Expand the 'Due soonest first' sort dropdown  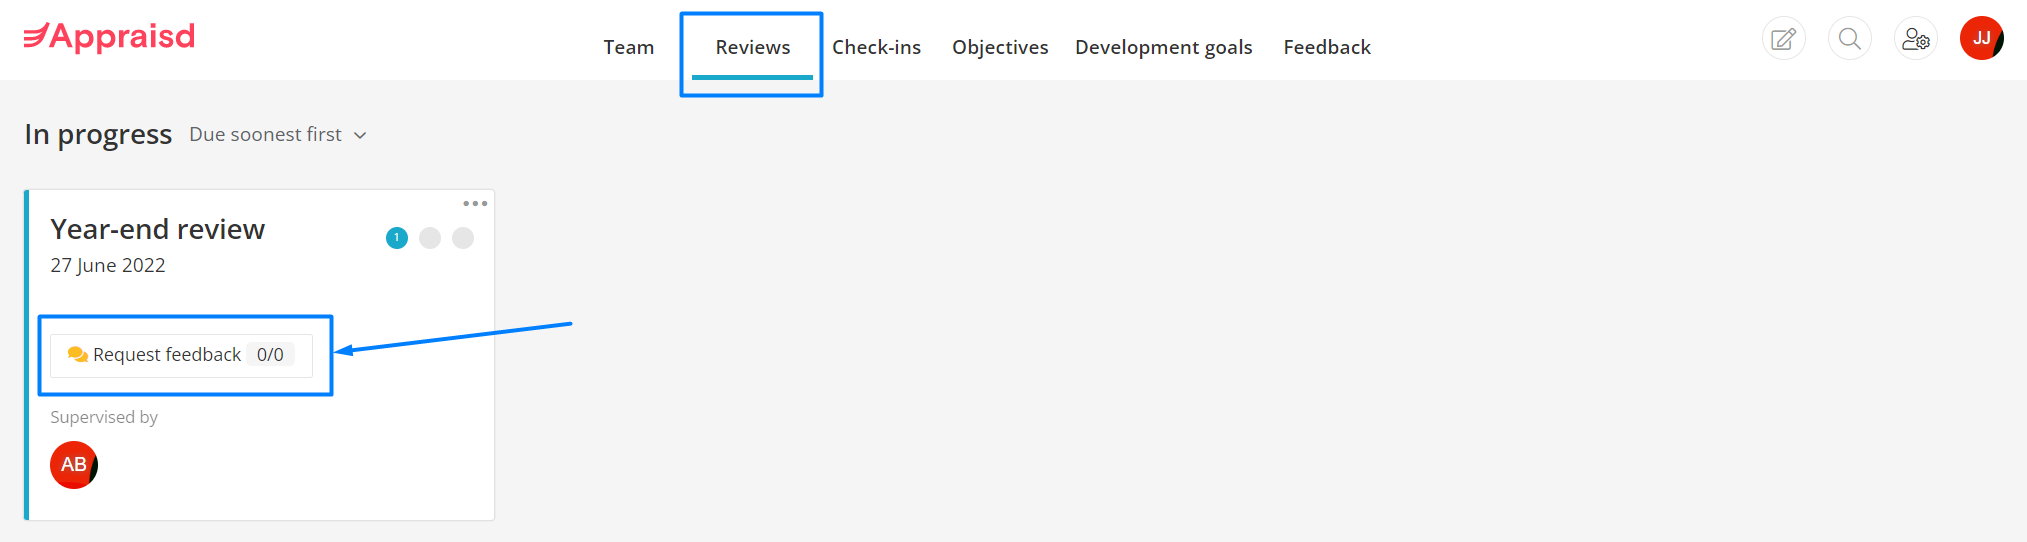[278, 135]
